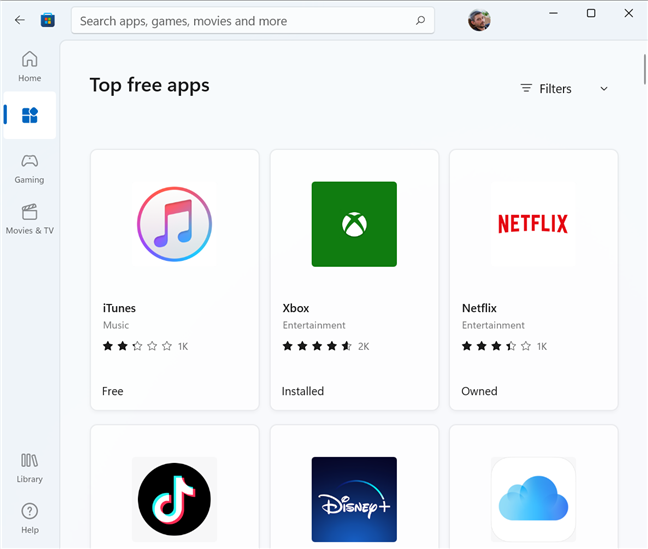Click the Netflix title text

(x=479, y=308)
